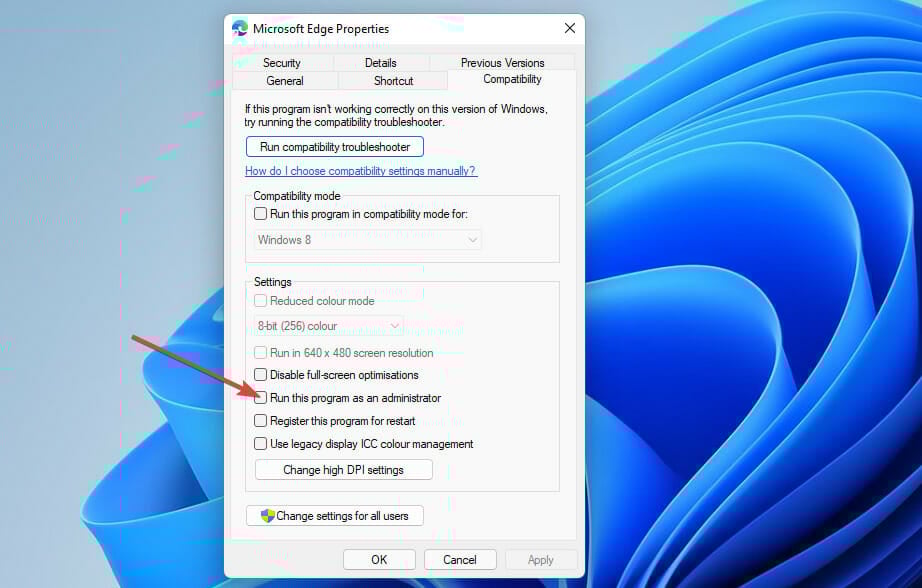Image resolution: width=922 pixels, height=588 pixels.
Task: Check Run in 640 x 480 screen resolution
Action: click(x=260, y=353)
